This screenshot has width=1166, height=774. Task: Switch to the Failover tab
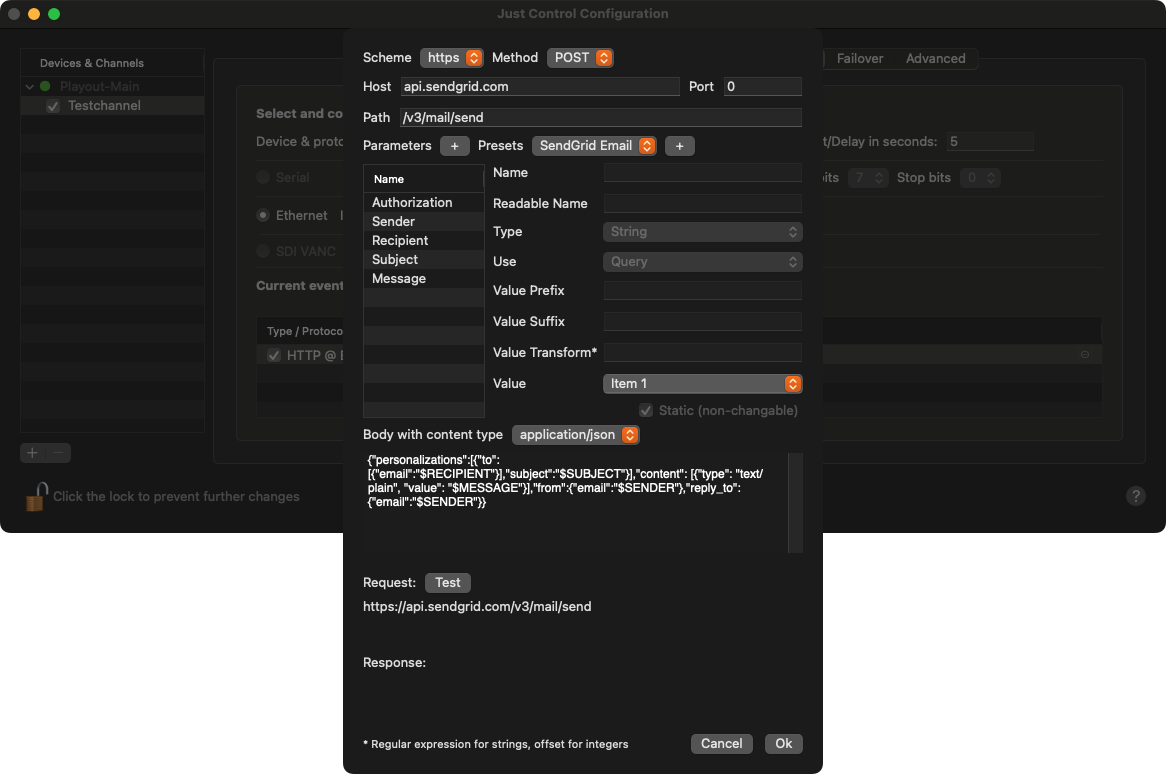click(860, 59)
